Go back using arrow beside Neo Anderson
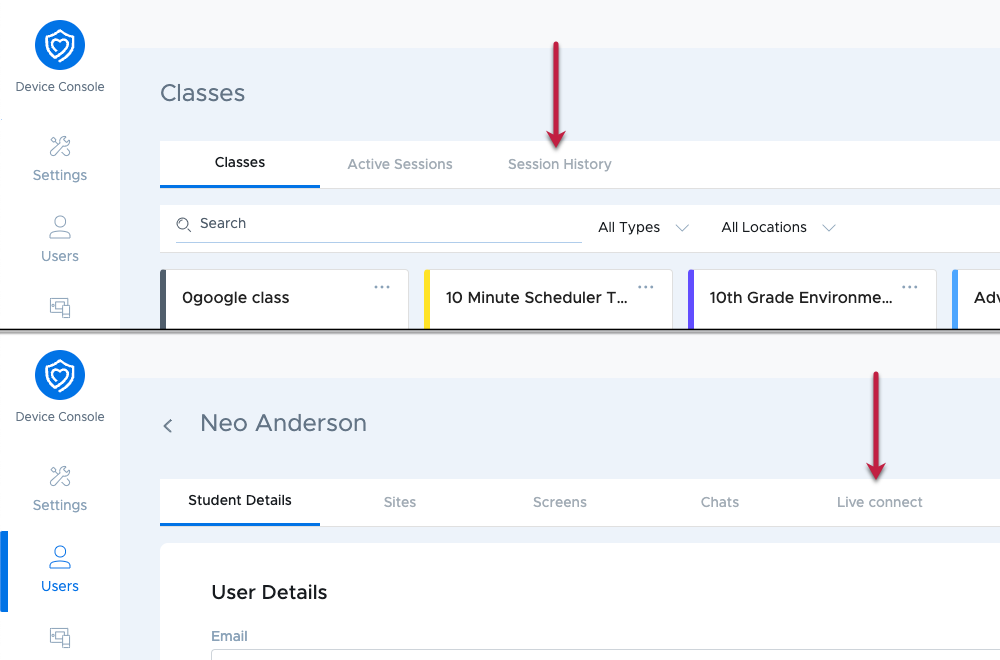 (x=168, y=425)
